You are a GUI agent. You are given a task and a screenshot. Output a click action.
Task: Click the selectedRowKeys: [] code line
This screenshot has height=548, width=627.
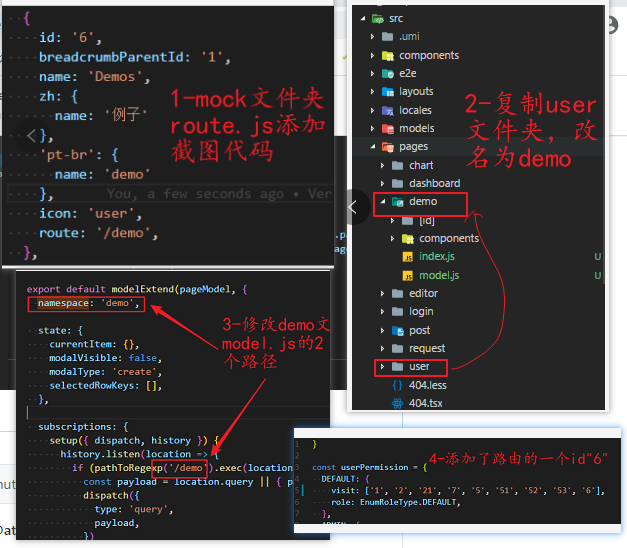105,386
